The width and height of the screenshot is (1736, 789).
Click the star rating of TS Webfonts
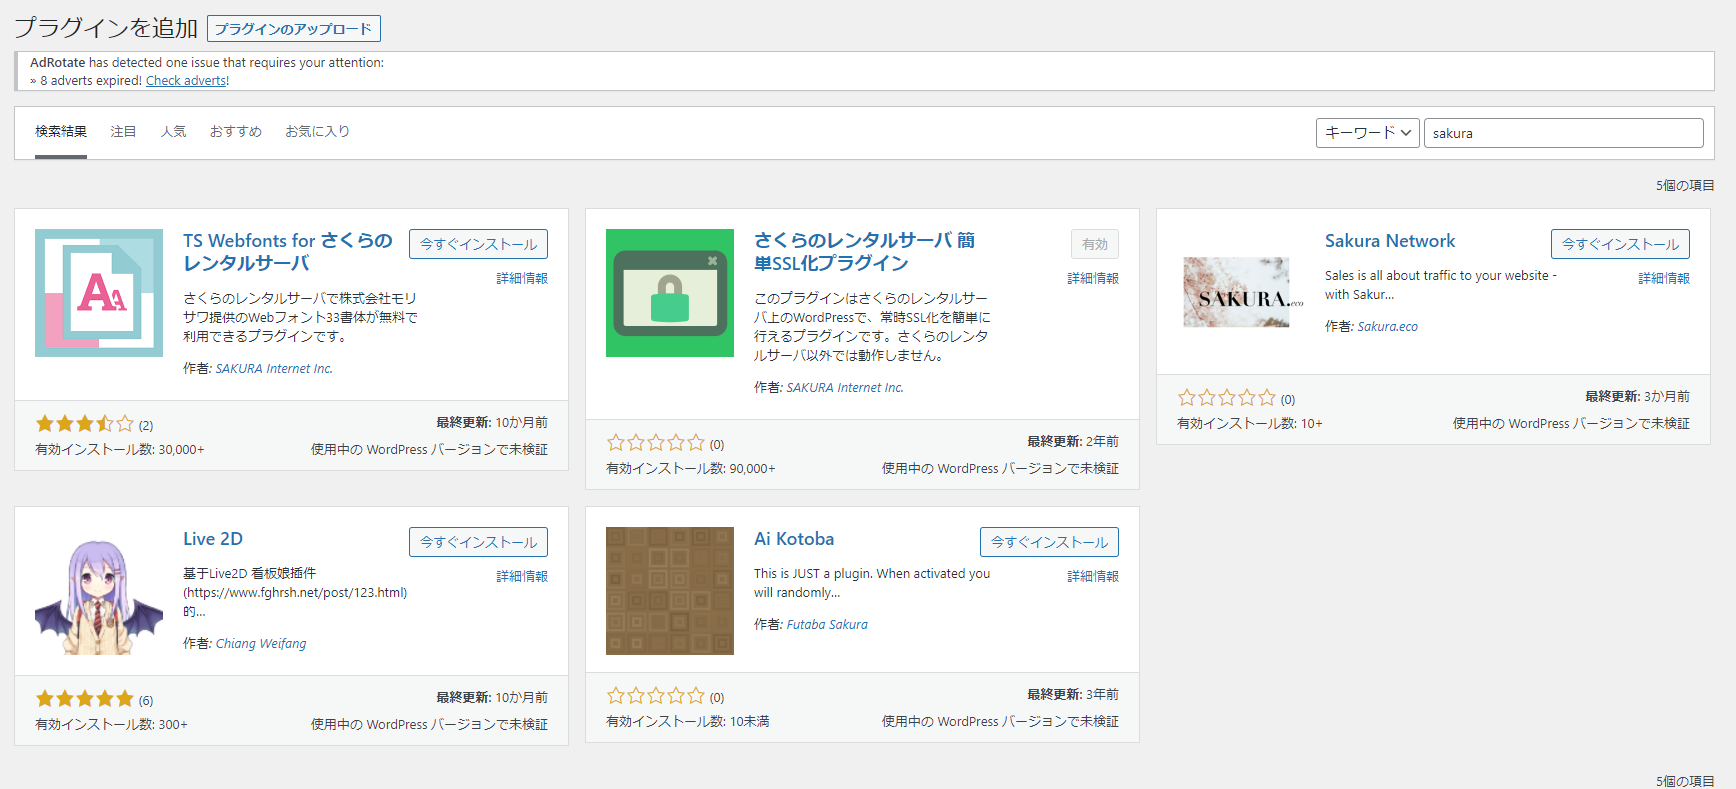coord(85,424)
